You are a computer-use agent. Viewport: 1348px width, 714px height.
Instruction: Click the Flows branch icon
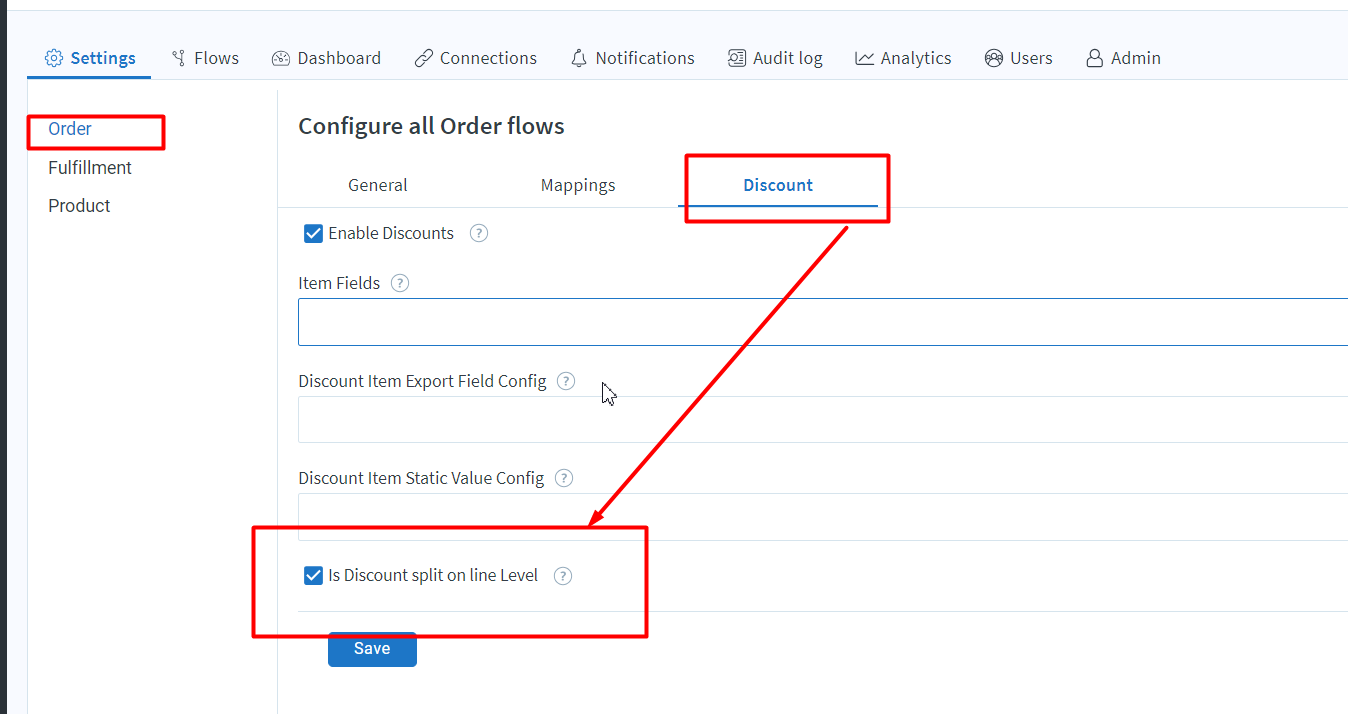(179, 58)
